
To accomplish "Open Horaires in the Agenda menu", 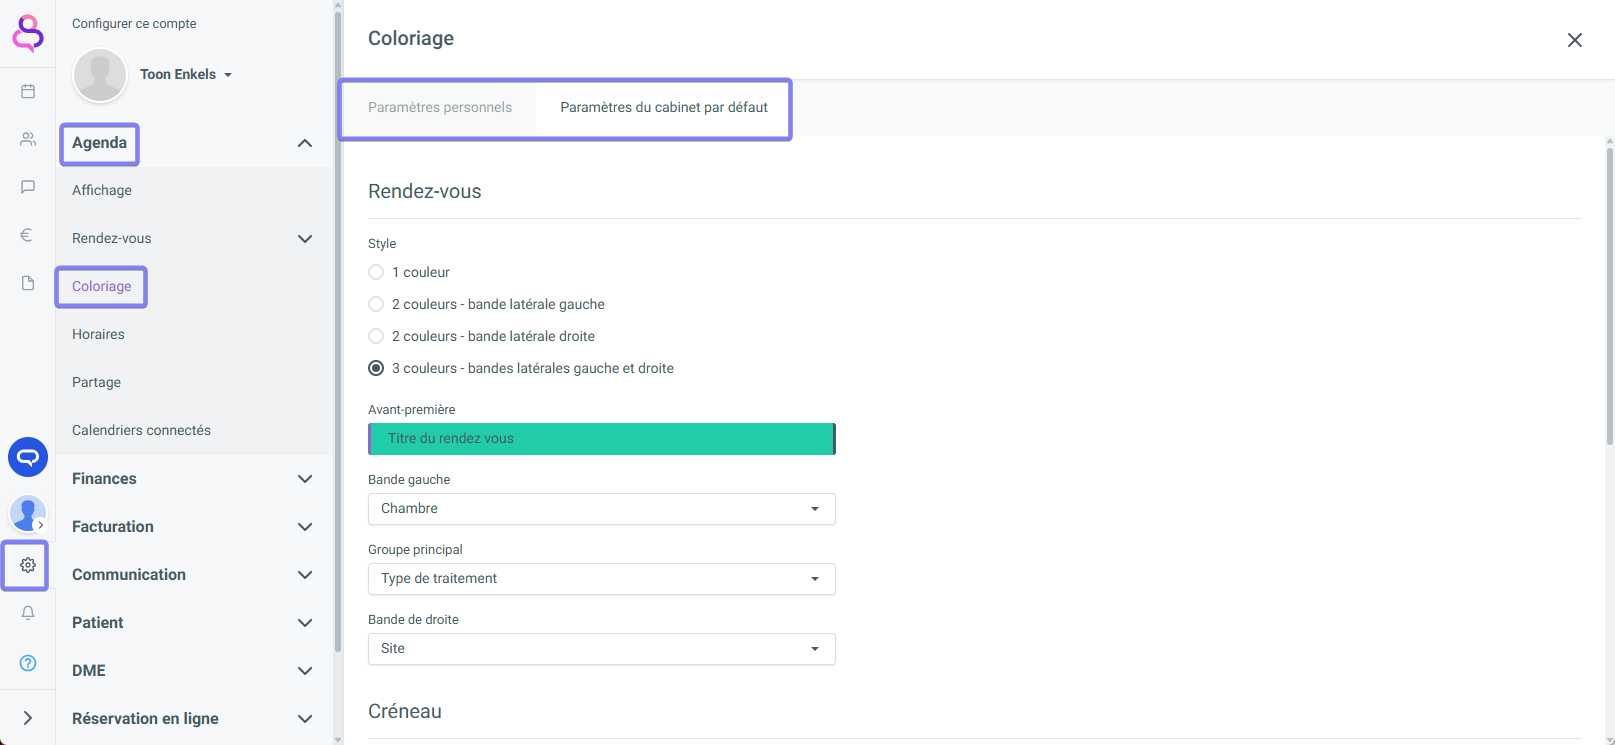I will click(98, 334).
